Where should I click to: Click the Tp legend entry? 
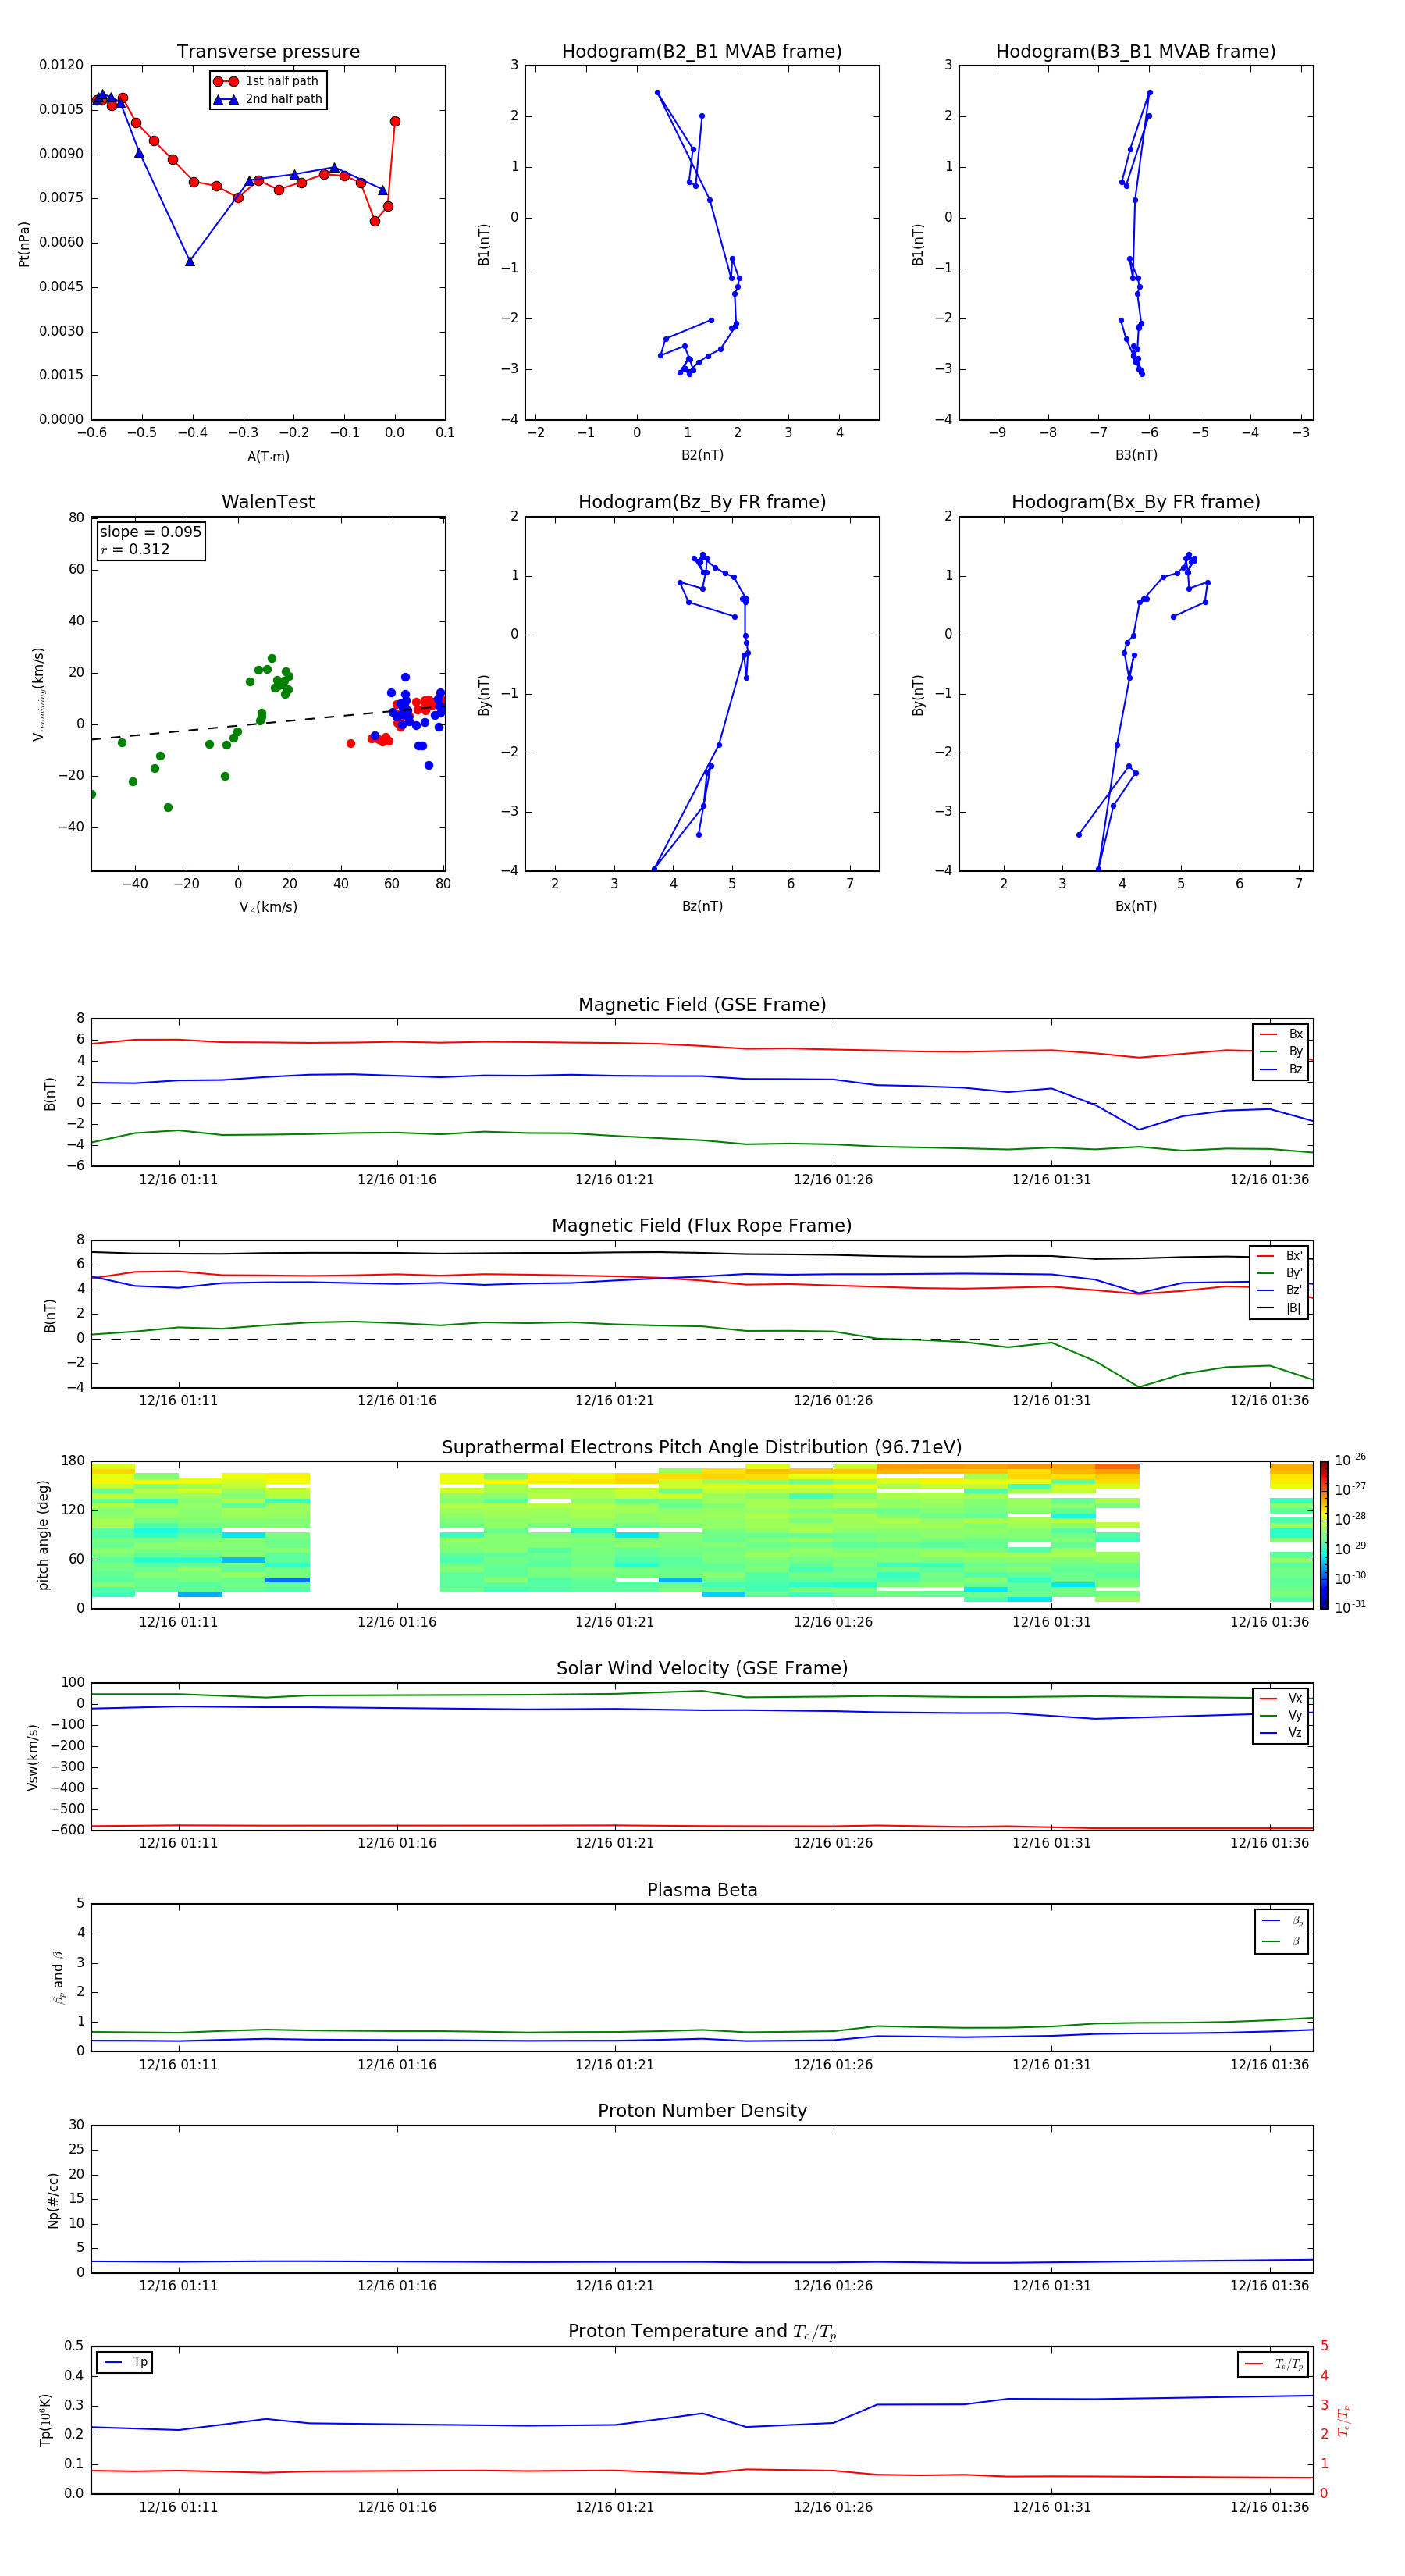pos(125,2362)
